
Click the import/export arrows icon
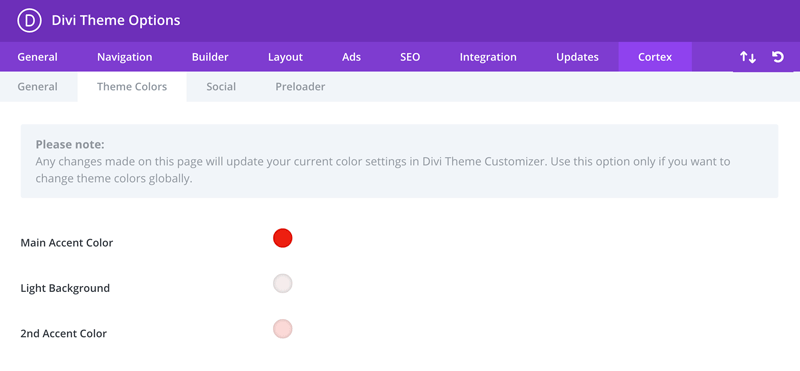pos(748,57)
